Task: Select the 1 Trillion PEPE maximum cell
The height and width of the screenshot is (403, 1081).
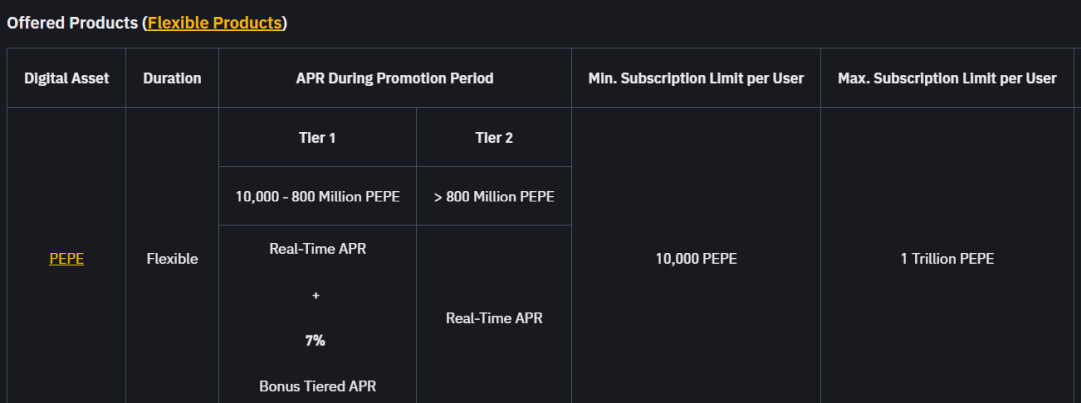Action: coord(947,259)
